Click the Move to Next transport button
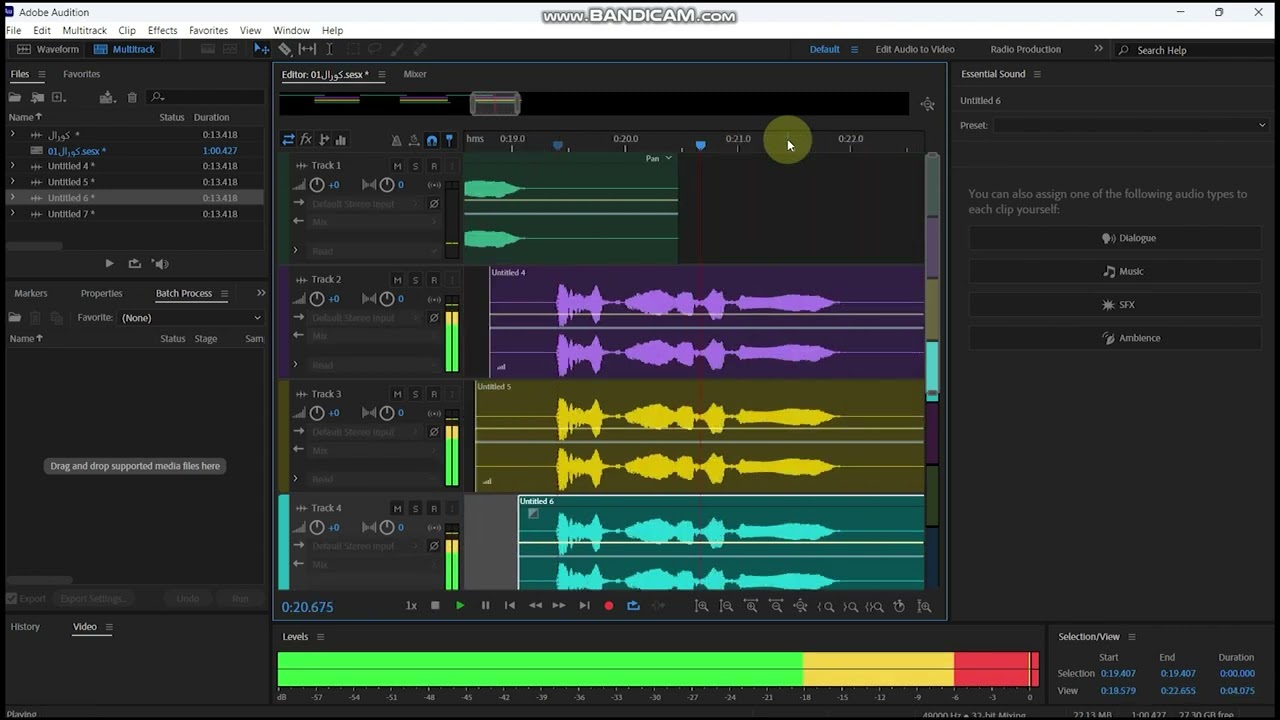The height and width of the screenshot is (720, 1280). pyautogui.click(x=584, y=605)
